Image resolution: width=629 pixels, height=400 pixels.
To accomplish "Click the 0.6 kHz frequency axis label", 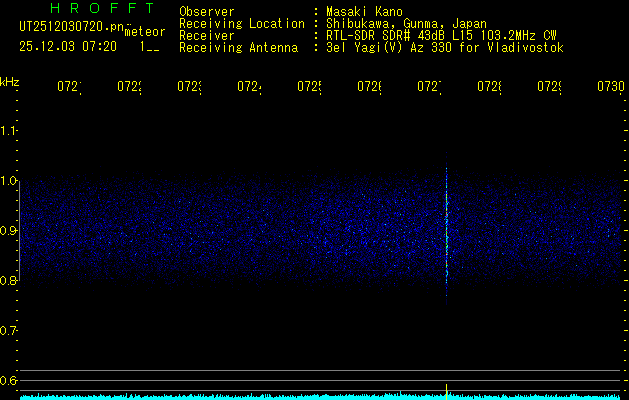I will 9,380.
